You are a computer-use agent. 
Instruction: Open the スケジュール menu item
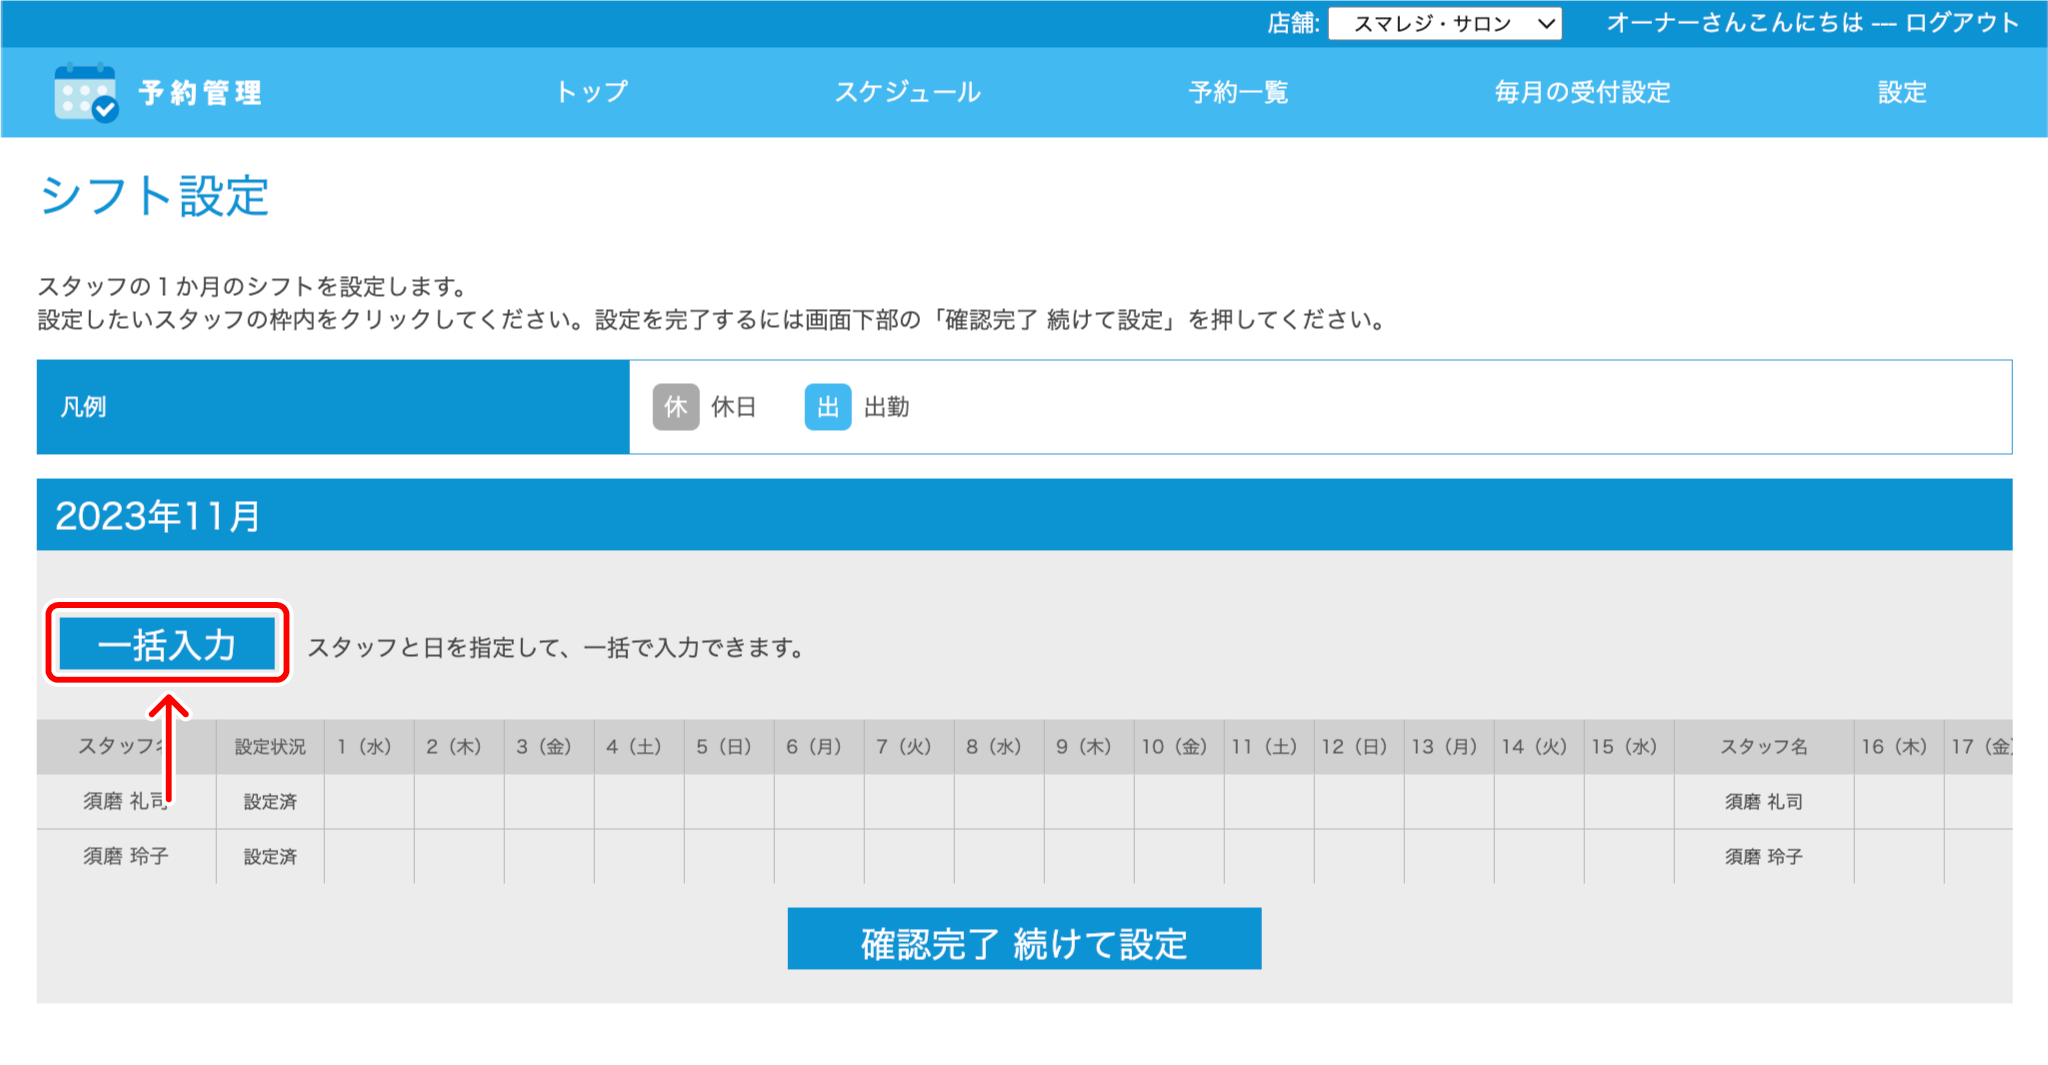[907, 93]
